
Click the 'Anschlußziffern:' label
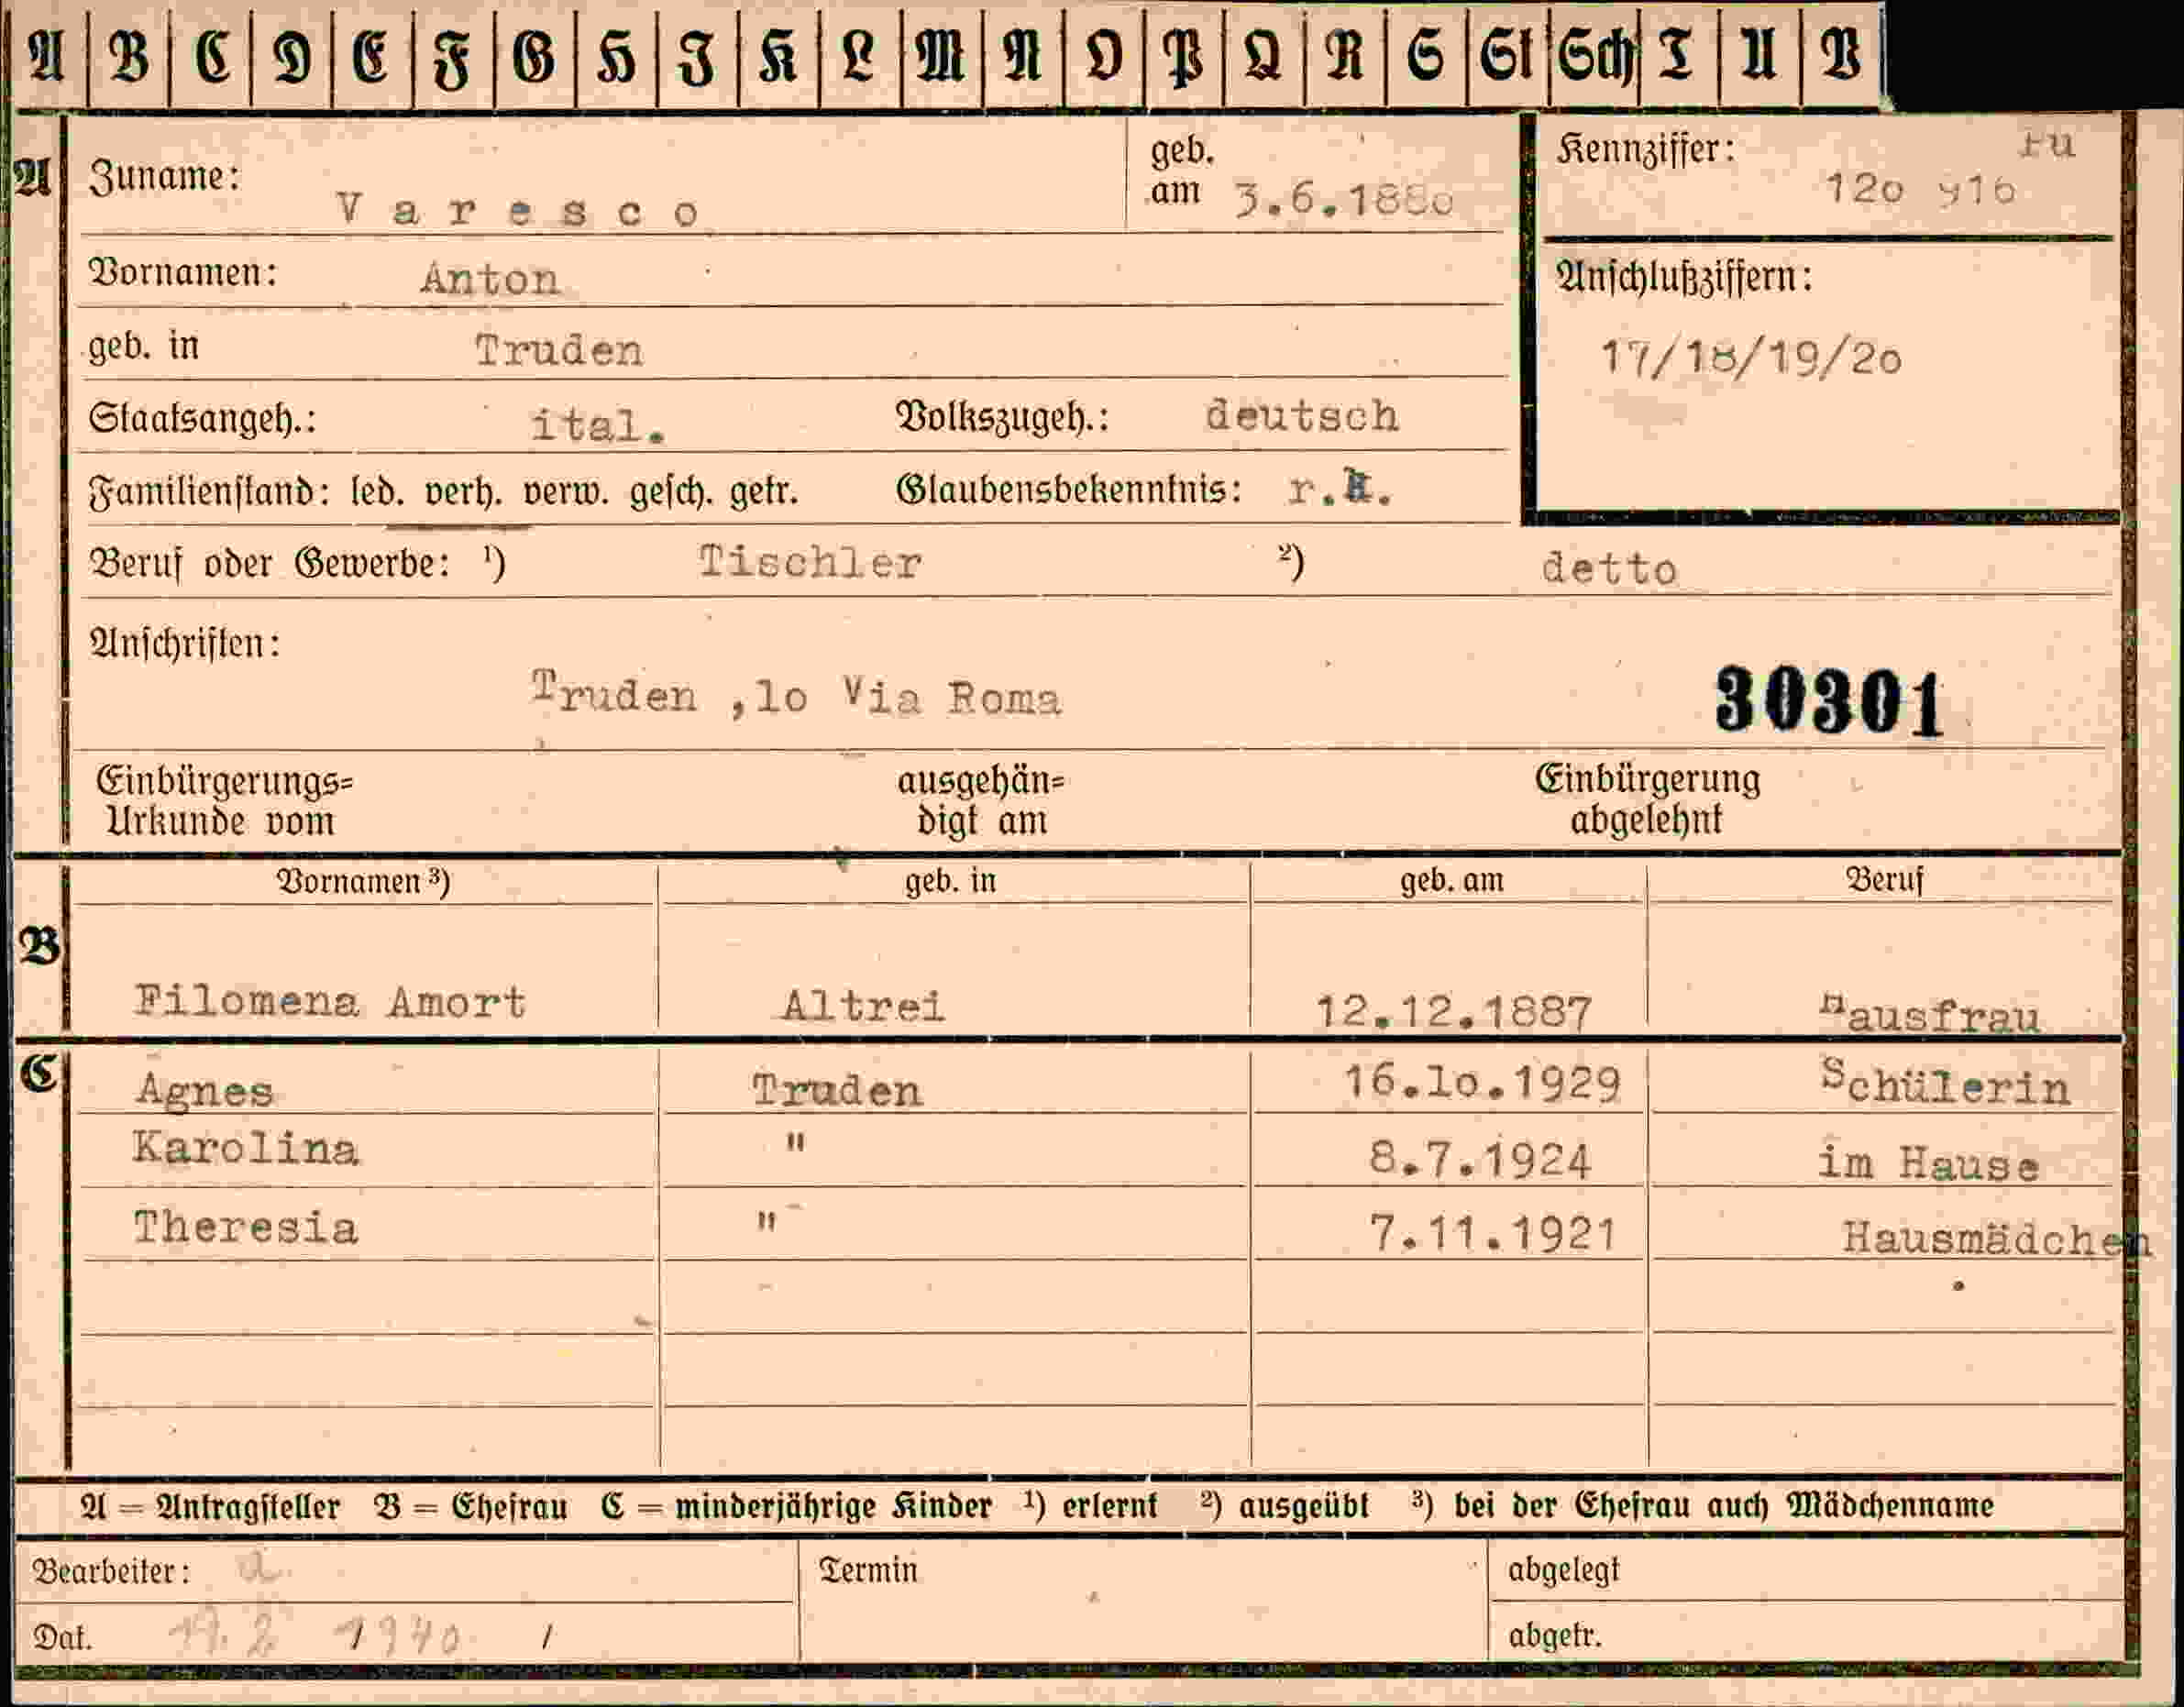tap(1684, 277)
